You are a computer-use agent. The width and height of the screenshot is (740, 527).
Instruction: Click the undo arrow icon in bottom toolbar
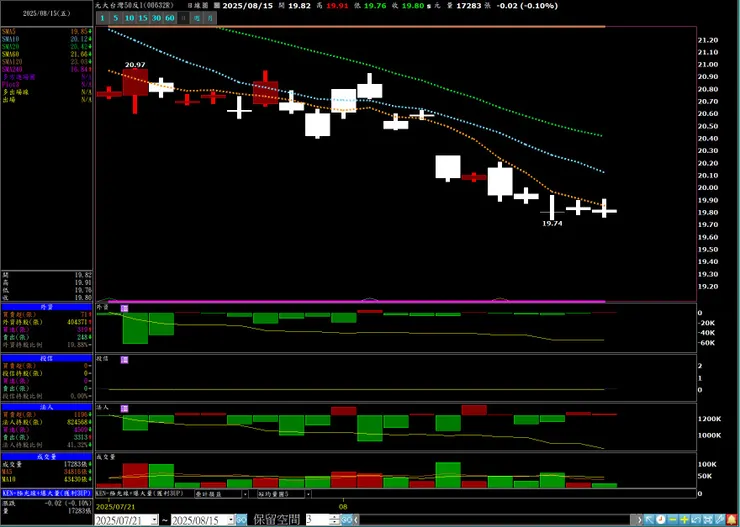click(x=696, y=519)
